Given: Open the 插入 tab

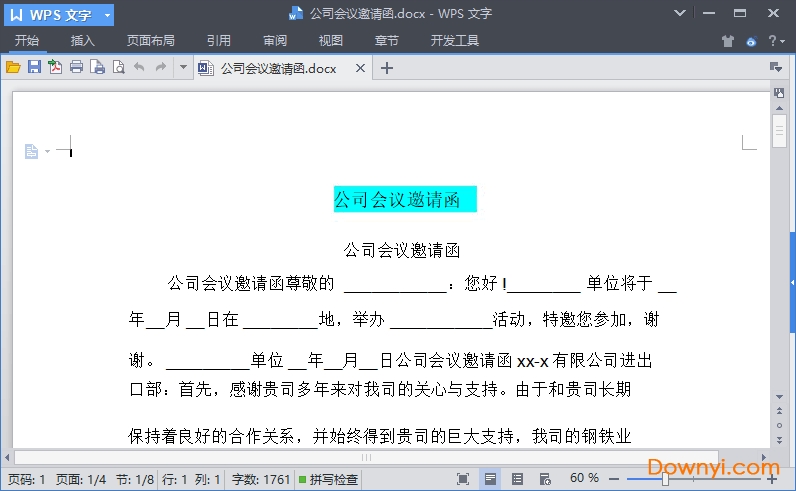Looking at the screenshot, I should pos(82,41).
